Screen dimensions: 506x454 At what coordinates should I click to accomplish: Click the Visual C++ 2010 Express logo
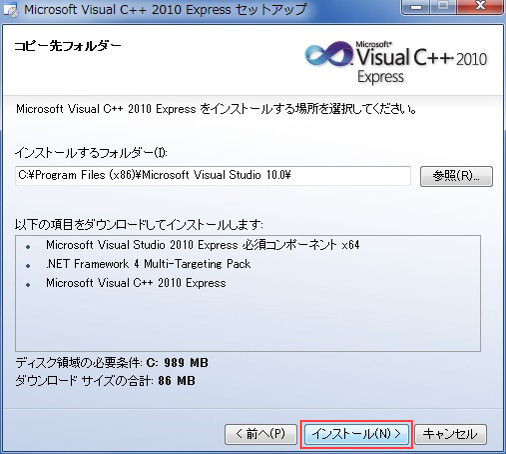click(x=396, y=62)
